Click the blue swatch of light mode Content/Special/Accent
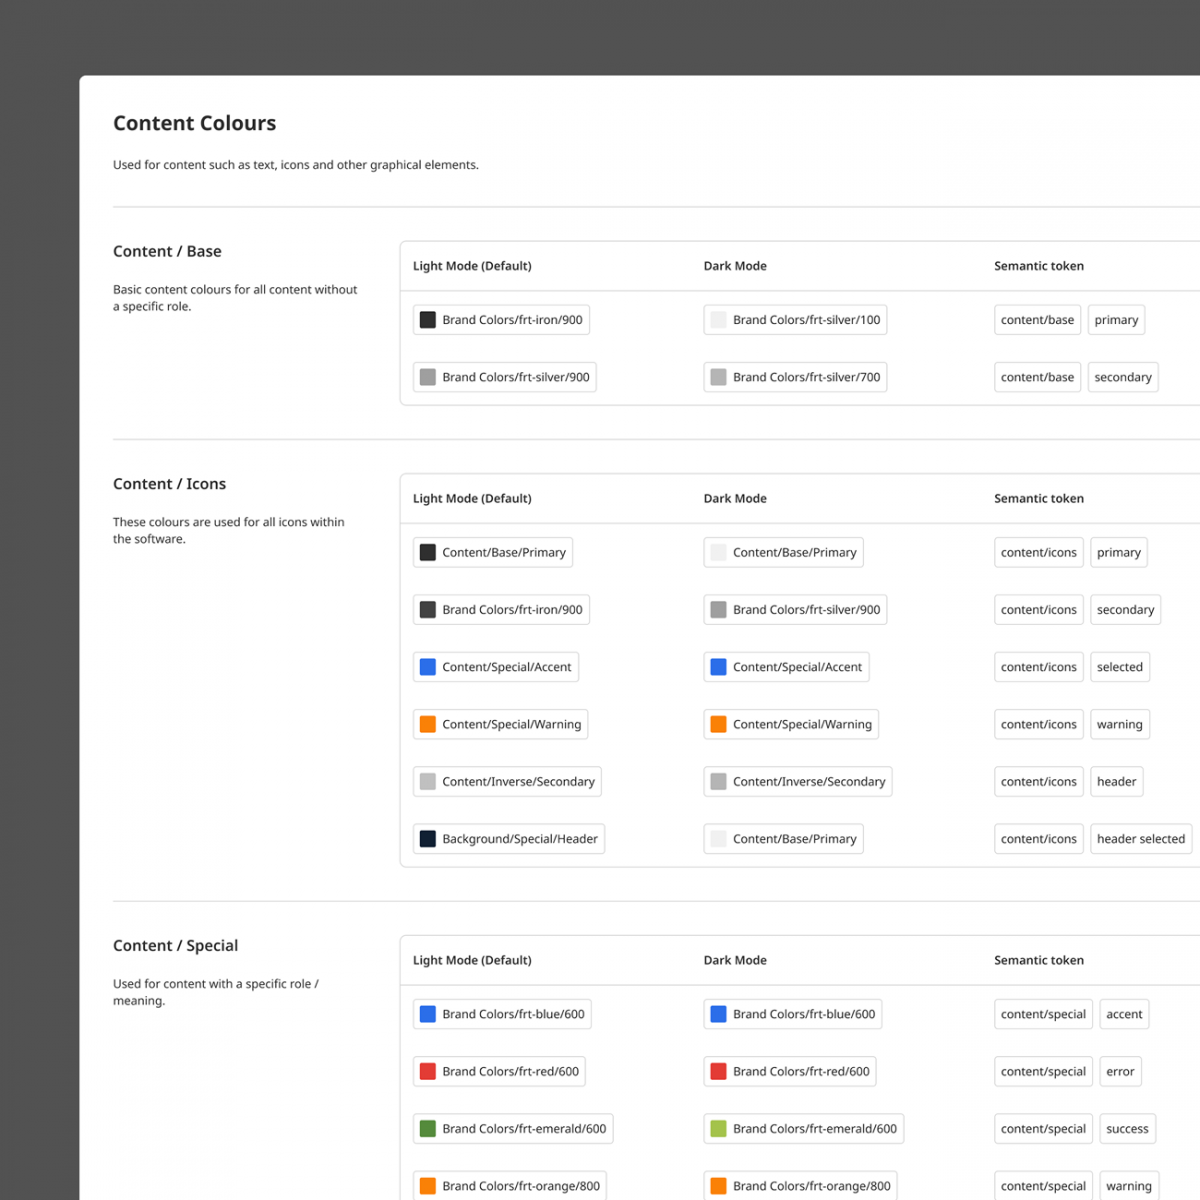Image resolution: width=1200 pixels, height=1200 pixels. pos(427,667)
